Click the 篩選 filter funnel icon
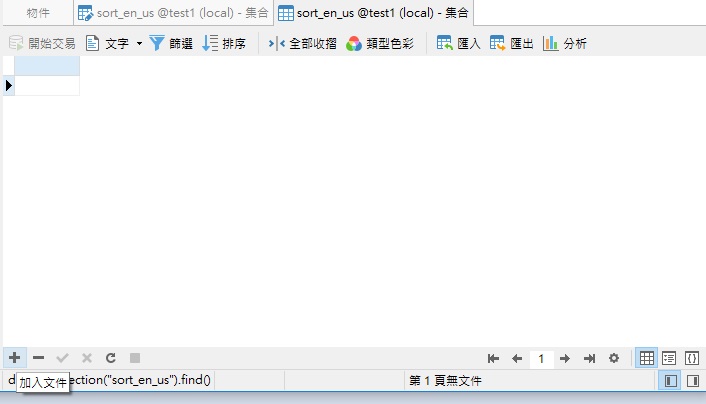 click(x=157, y=43)
